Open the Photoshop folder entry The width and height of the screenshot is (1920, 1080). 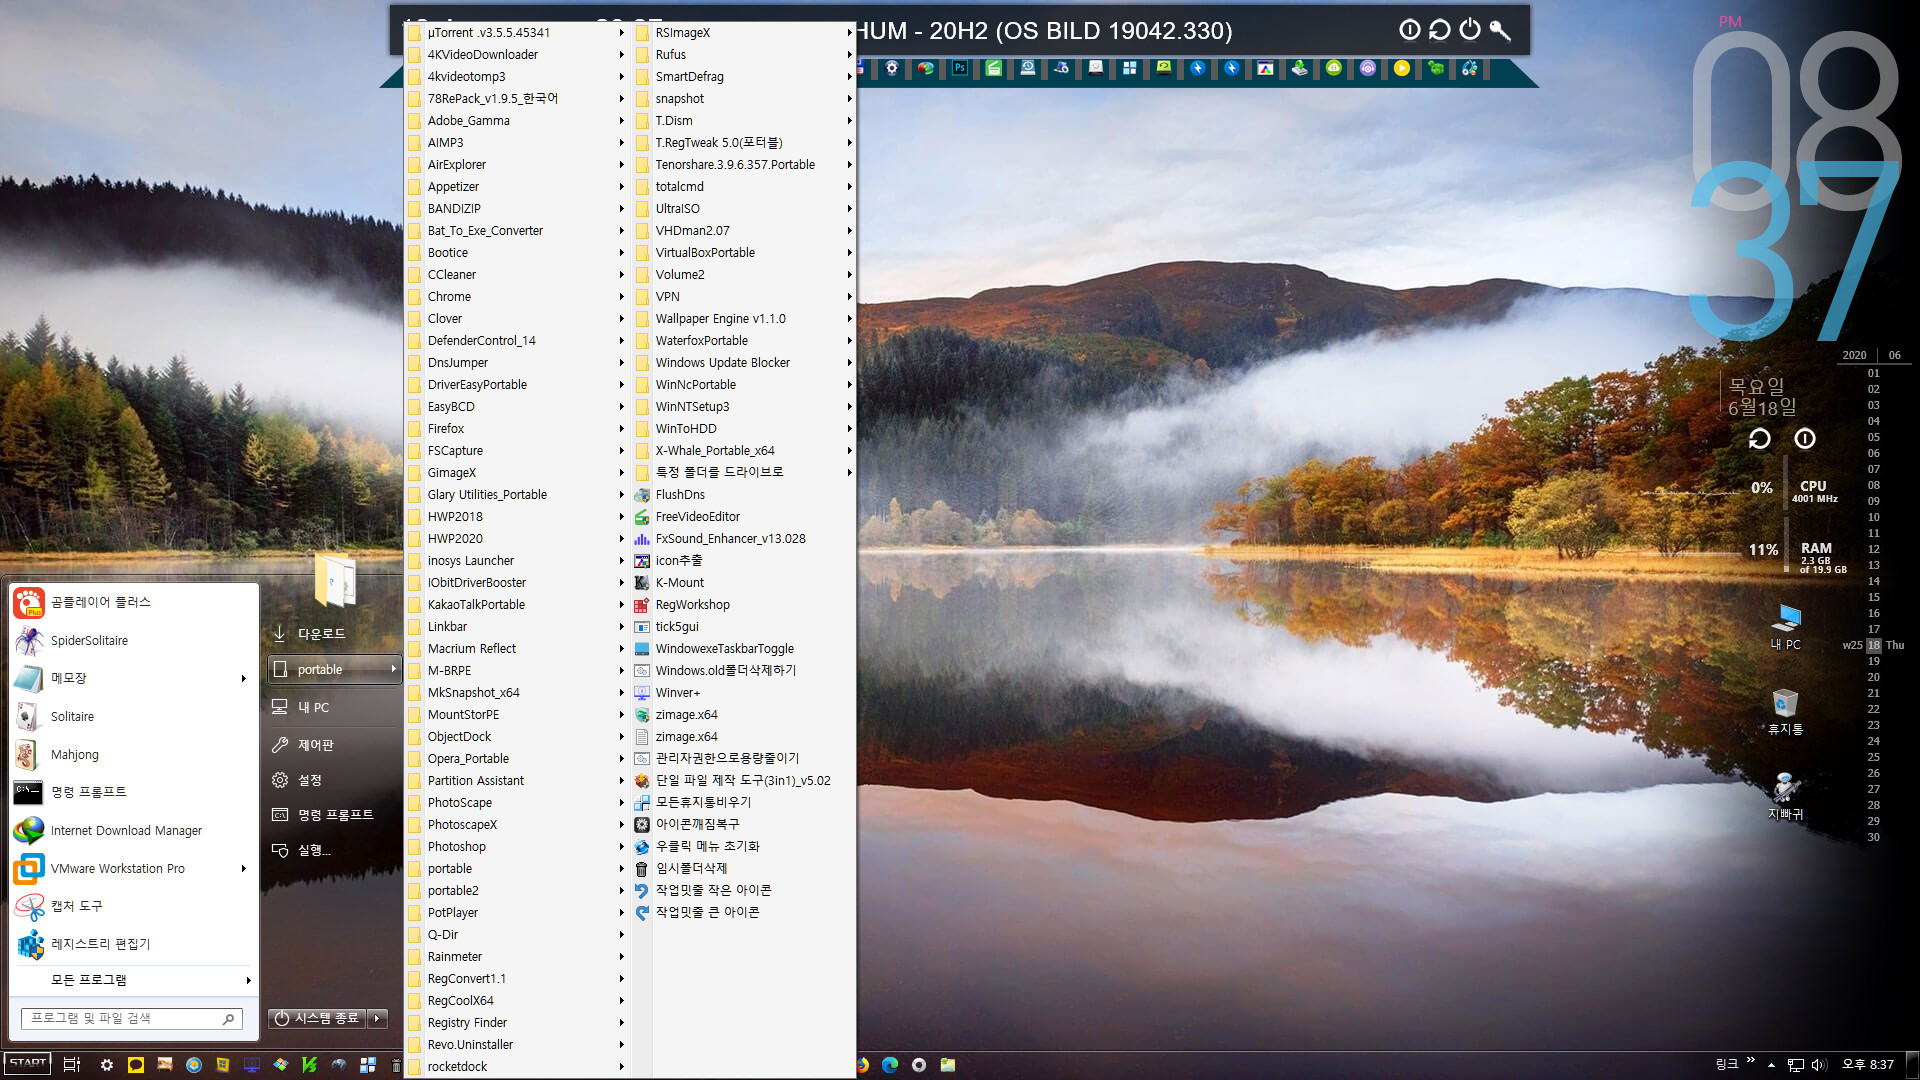(x=516, y=847)
